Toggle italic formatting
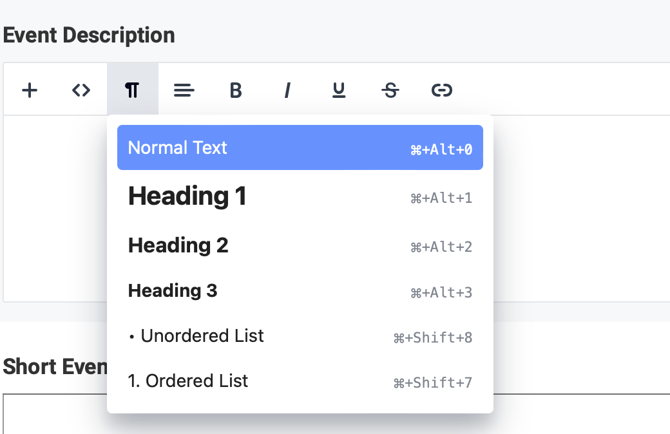The height and width of the screenshot is (434, 670). tap(287, 90)
